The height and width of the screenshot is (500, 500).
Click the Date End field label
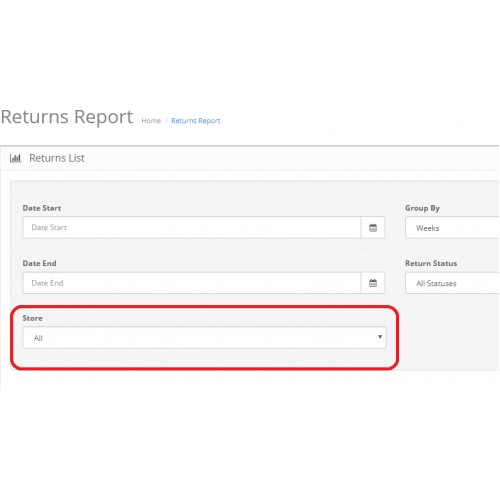39,263
